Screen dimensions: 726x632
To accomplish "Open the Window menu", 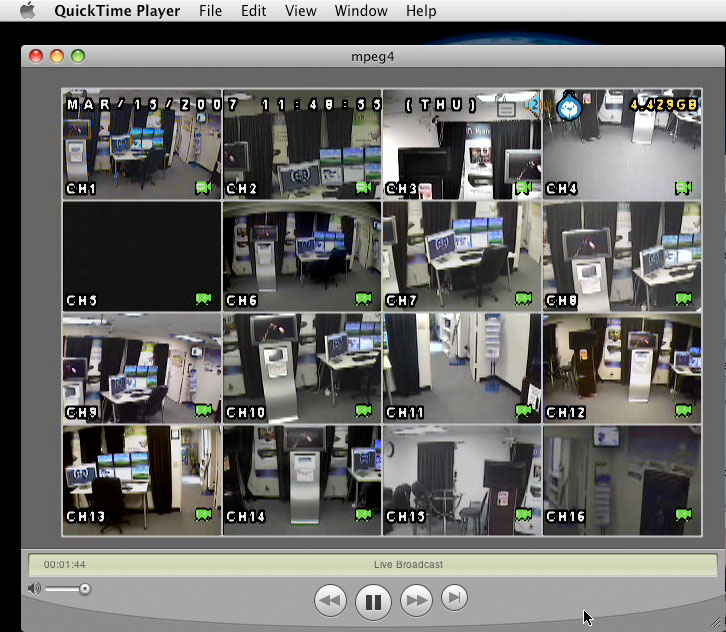I will pyautogui.click(x=361, y=11).
